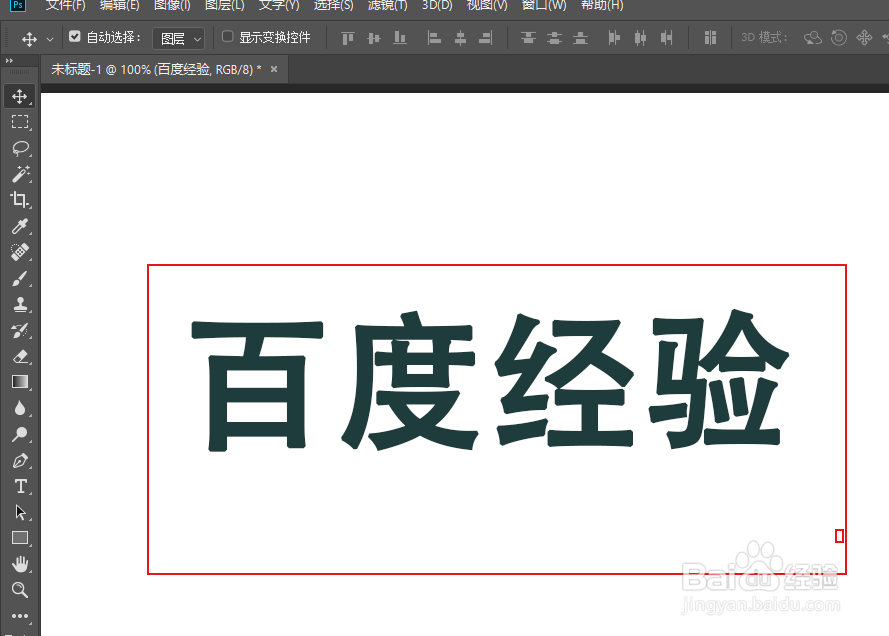Distribute left edges of layers
Image resolution: width=889 pixels, height=636 pixels.
pos(614,38)
